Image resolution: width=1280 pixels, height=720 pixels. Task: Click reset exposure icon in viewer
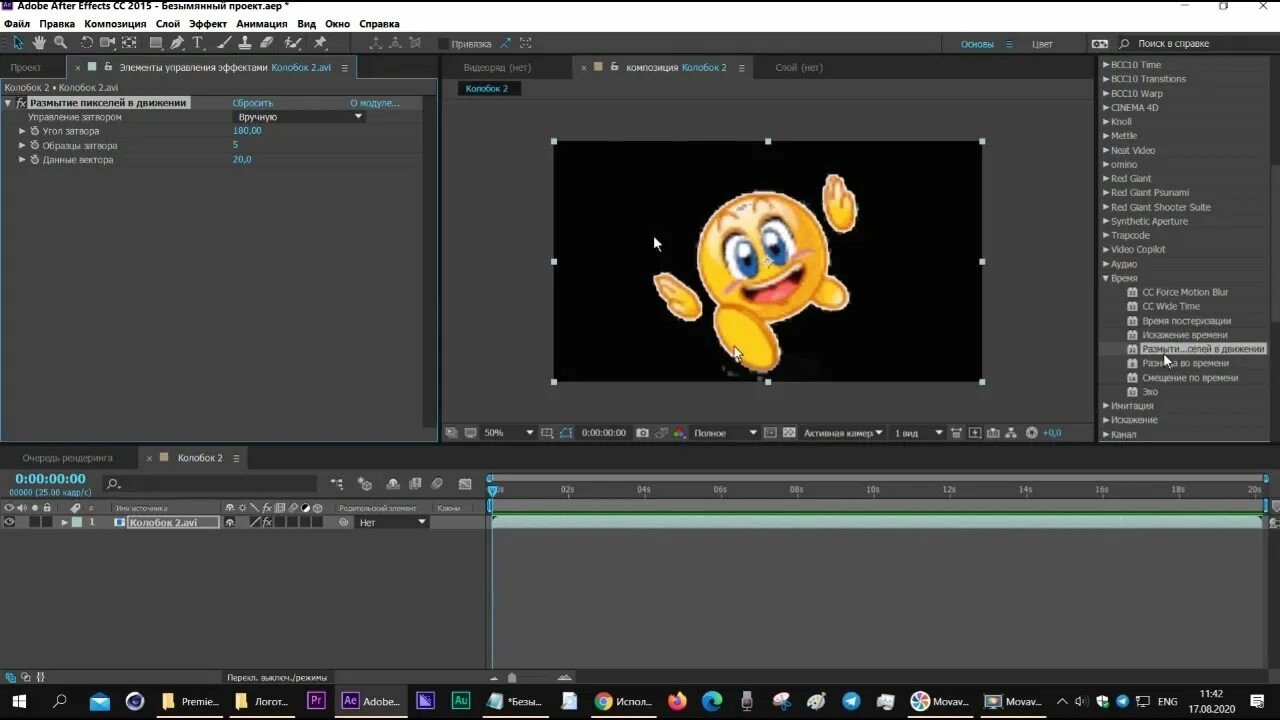[1032, 433]
